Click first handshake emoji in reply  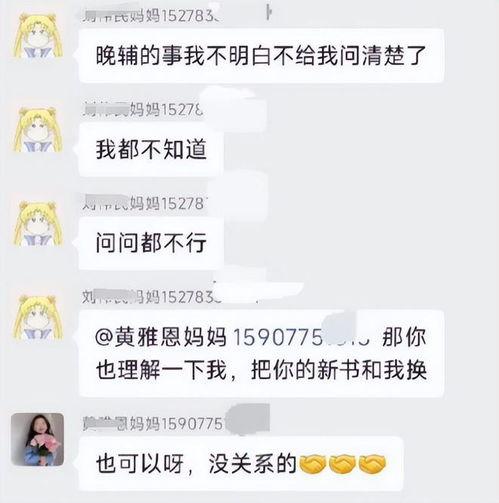pos(312,464)
